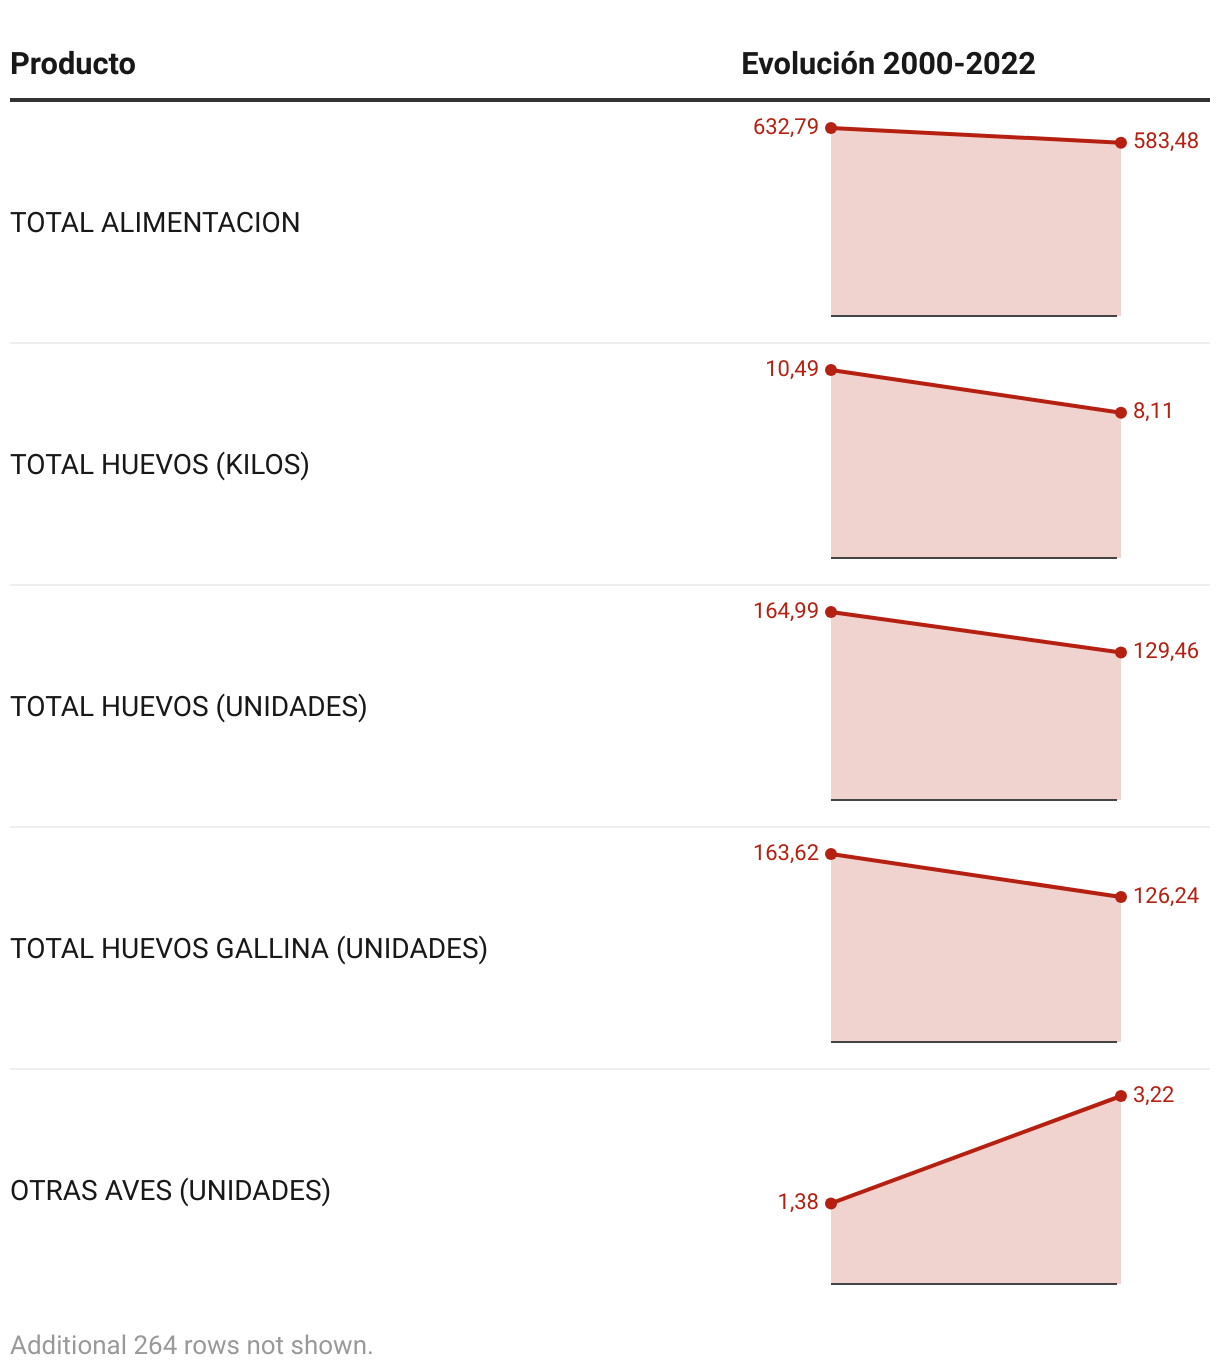Click the Evolución 2000-2022 column header
This screenshot has width=1220, height=1370.
(x=888, y=64)
